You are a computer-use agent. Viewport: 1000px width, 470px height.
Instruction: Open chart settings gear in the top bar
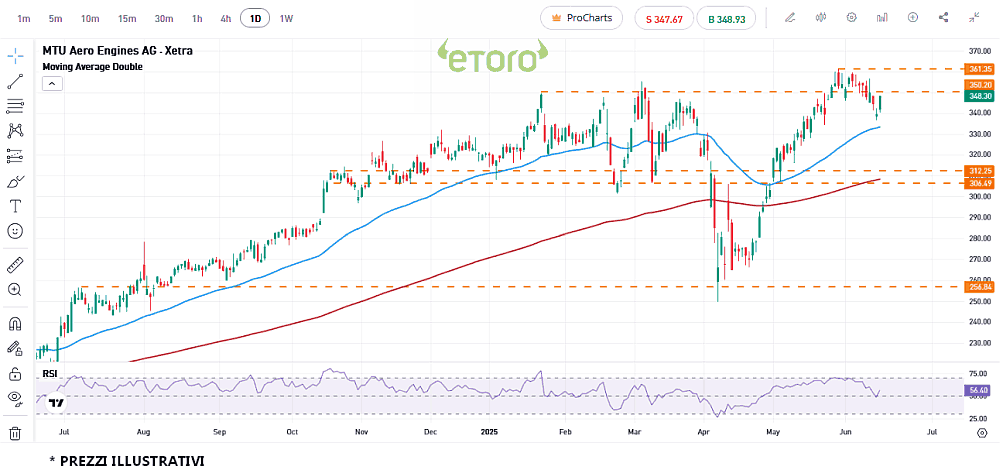click(x=851, y=18)
